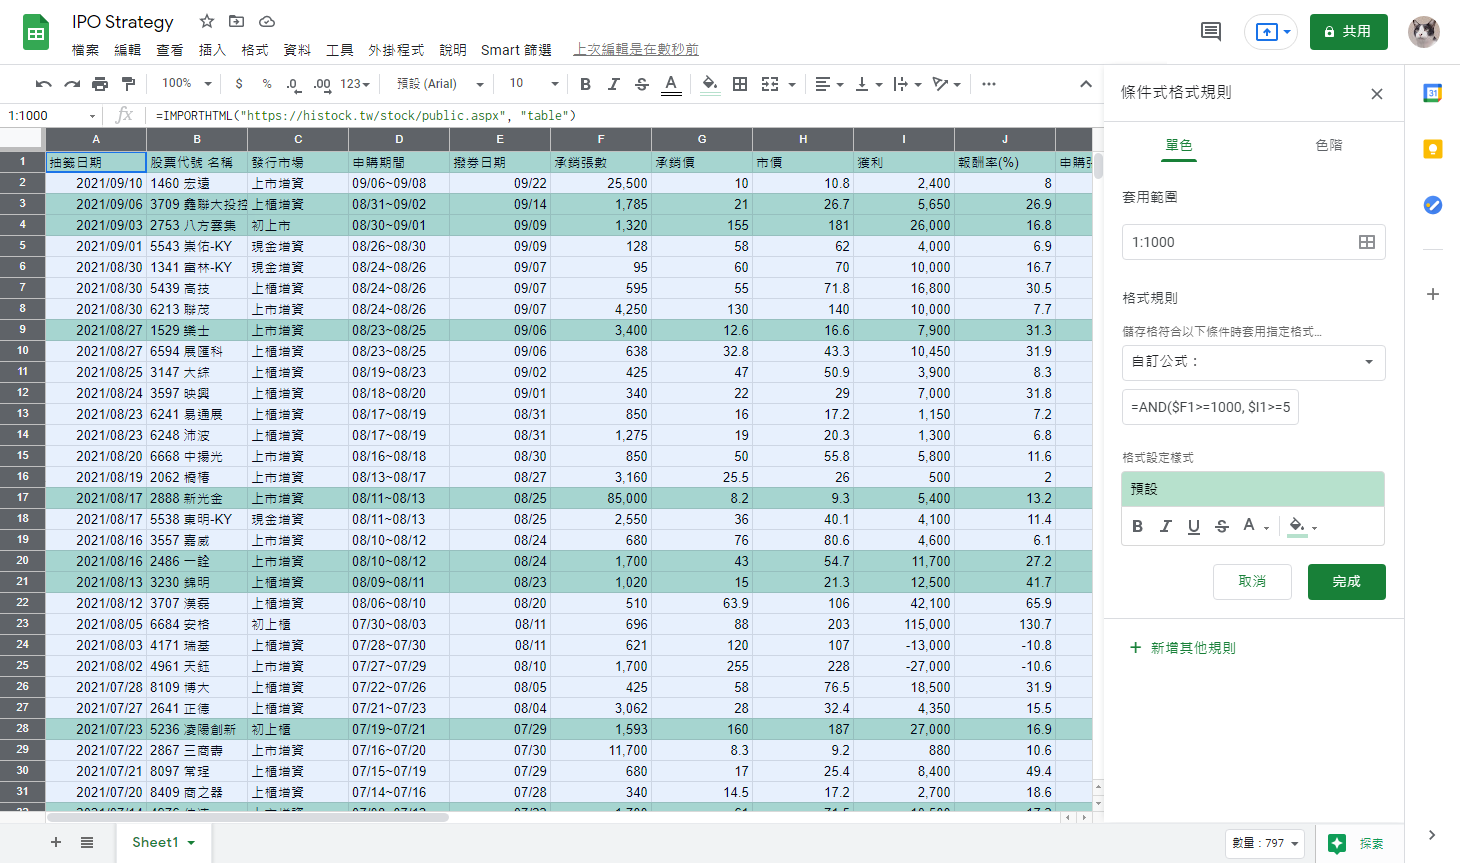Viewport: 1460px width, 863px height.
Task: Format as currency with dollar icon
Action: 239,84
